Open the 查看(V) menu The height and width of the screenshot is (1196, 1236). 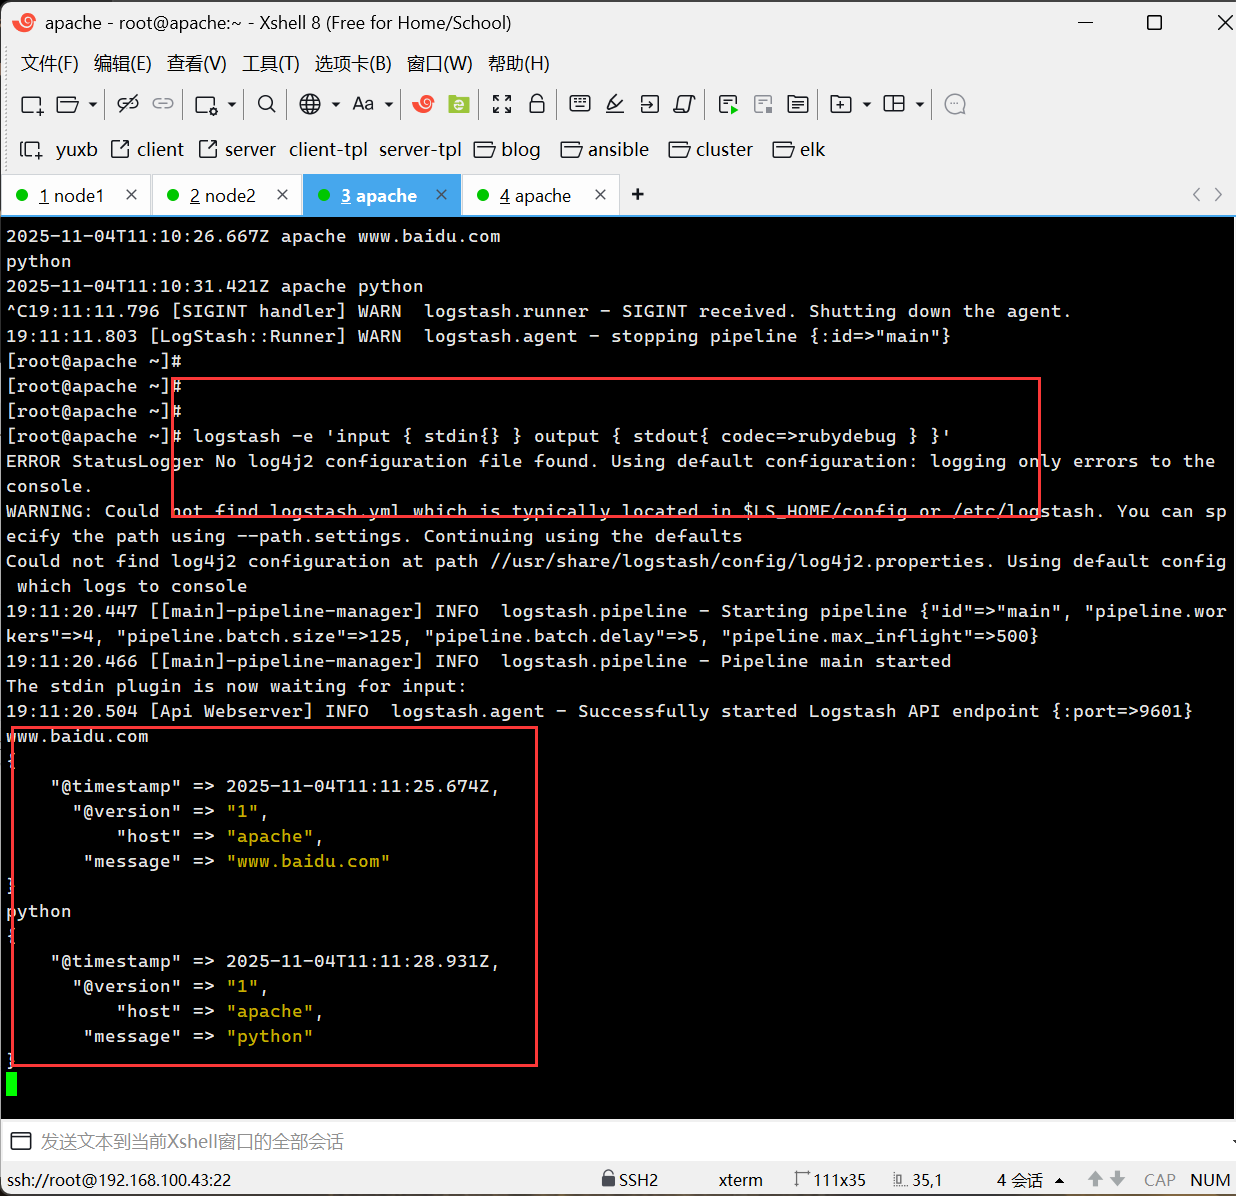(x=197, y=64)
